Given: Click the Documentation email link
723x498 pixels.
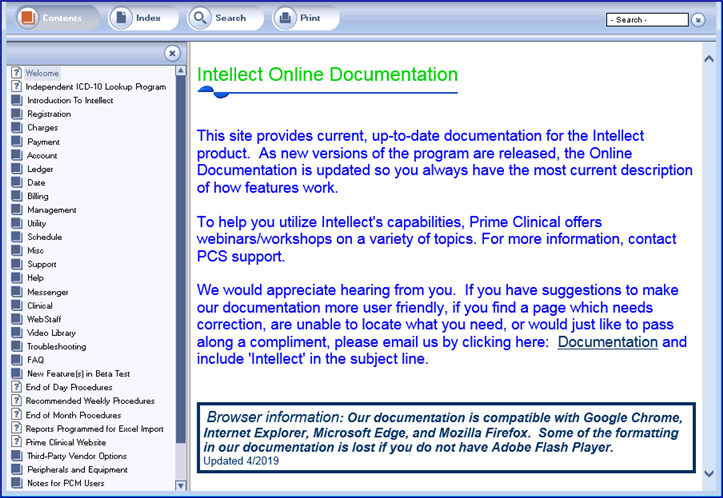Looking at the screenshot, I should pyautogui.click(x=608, y=342).
